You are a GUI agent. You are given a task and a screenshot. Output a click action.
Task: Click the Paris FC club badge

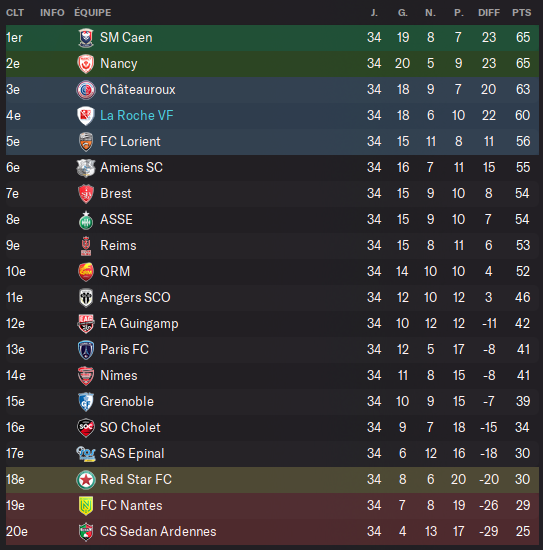point(86,350)
